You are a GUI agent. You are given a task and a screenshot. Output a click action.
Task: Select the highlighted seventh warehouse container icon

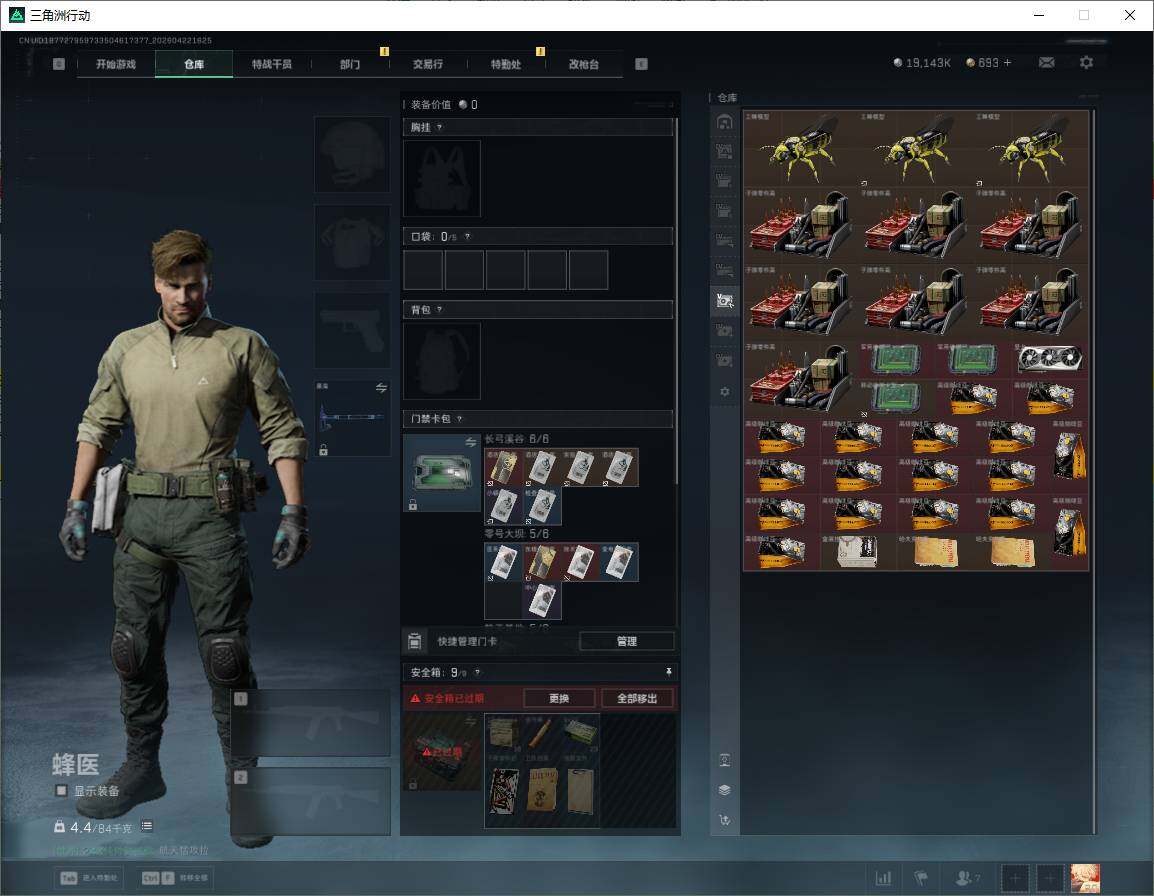pos(725,300)
